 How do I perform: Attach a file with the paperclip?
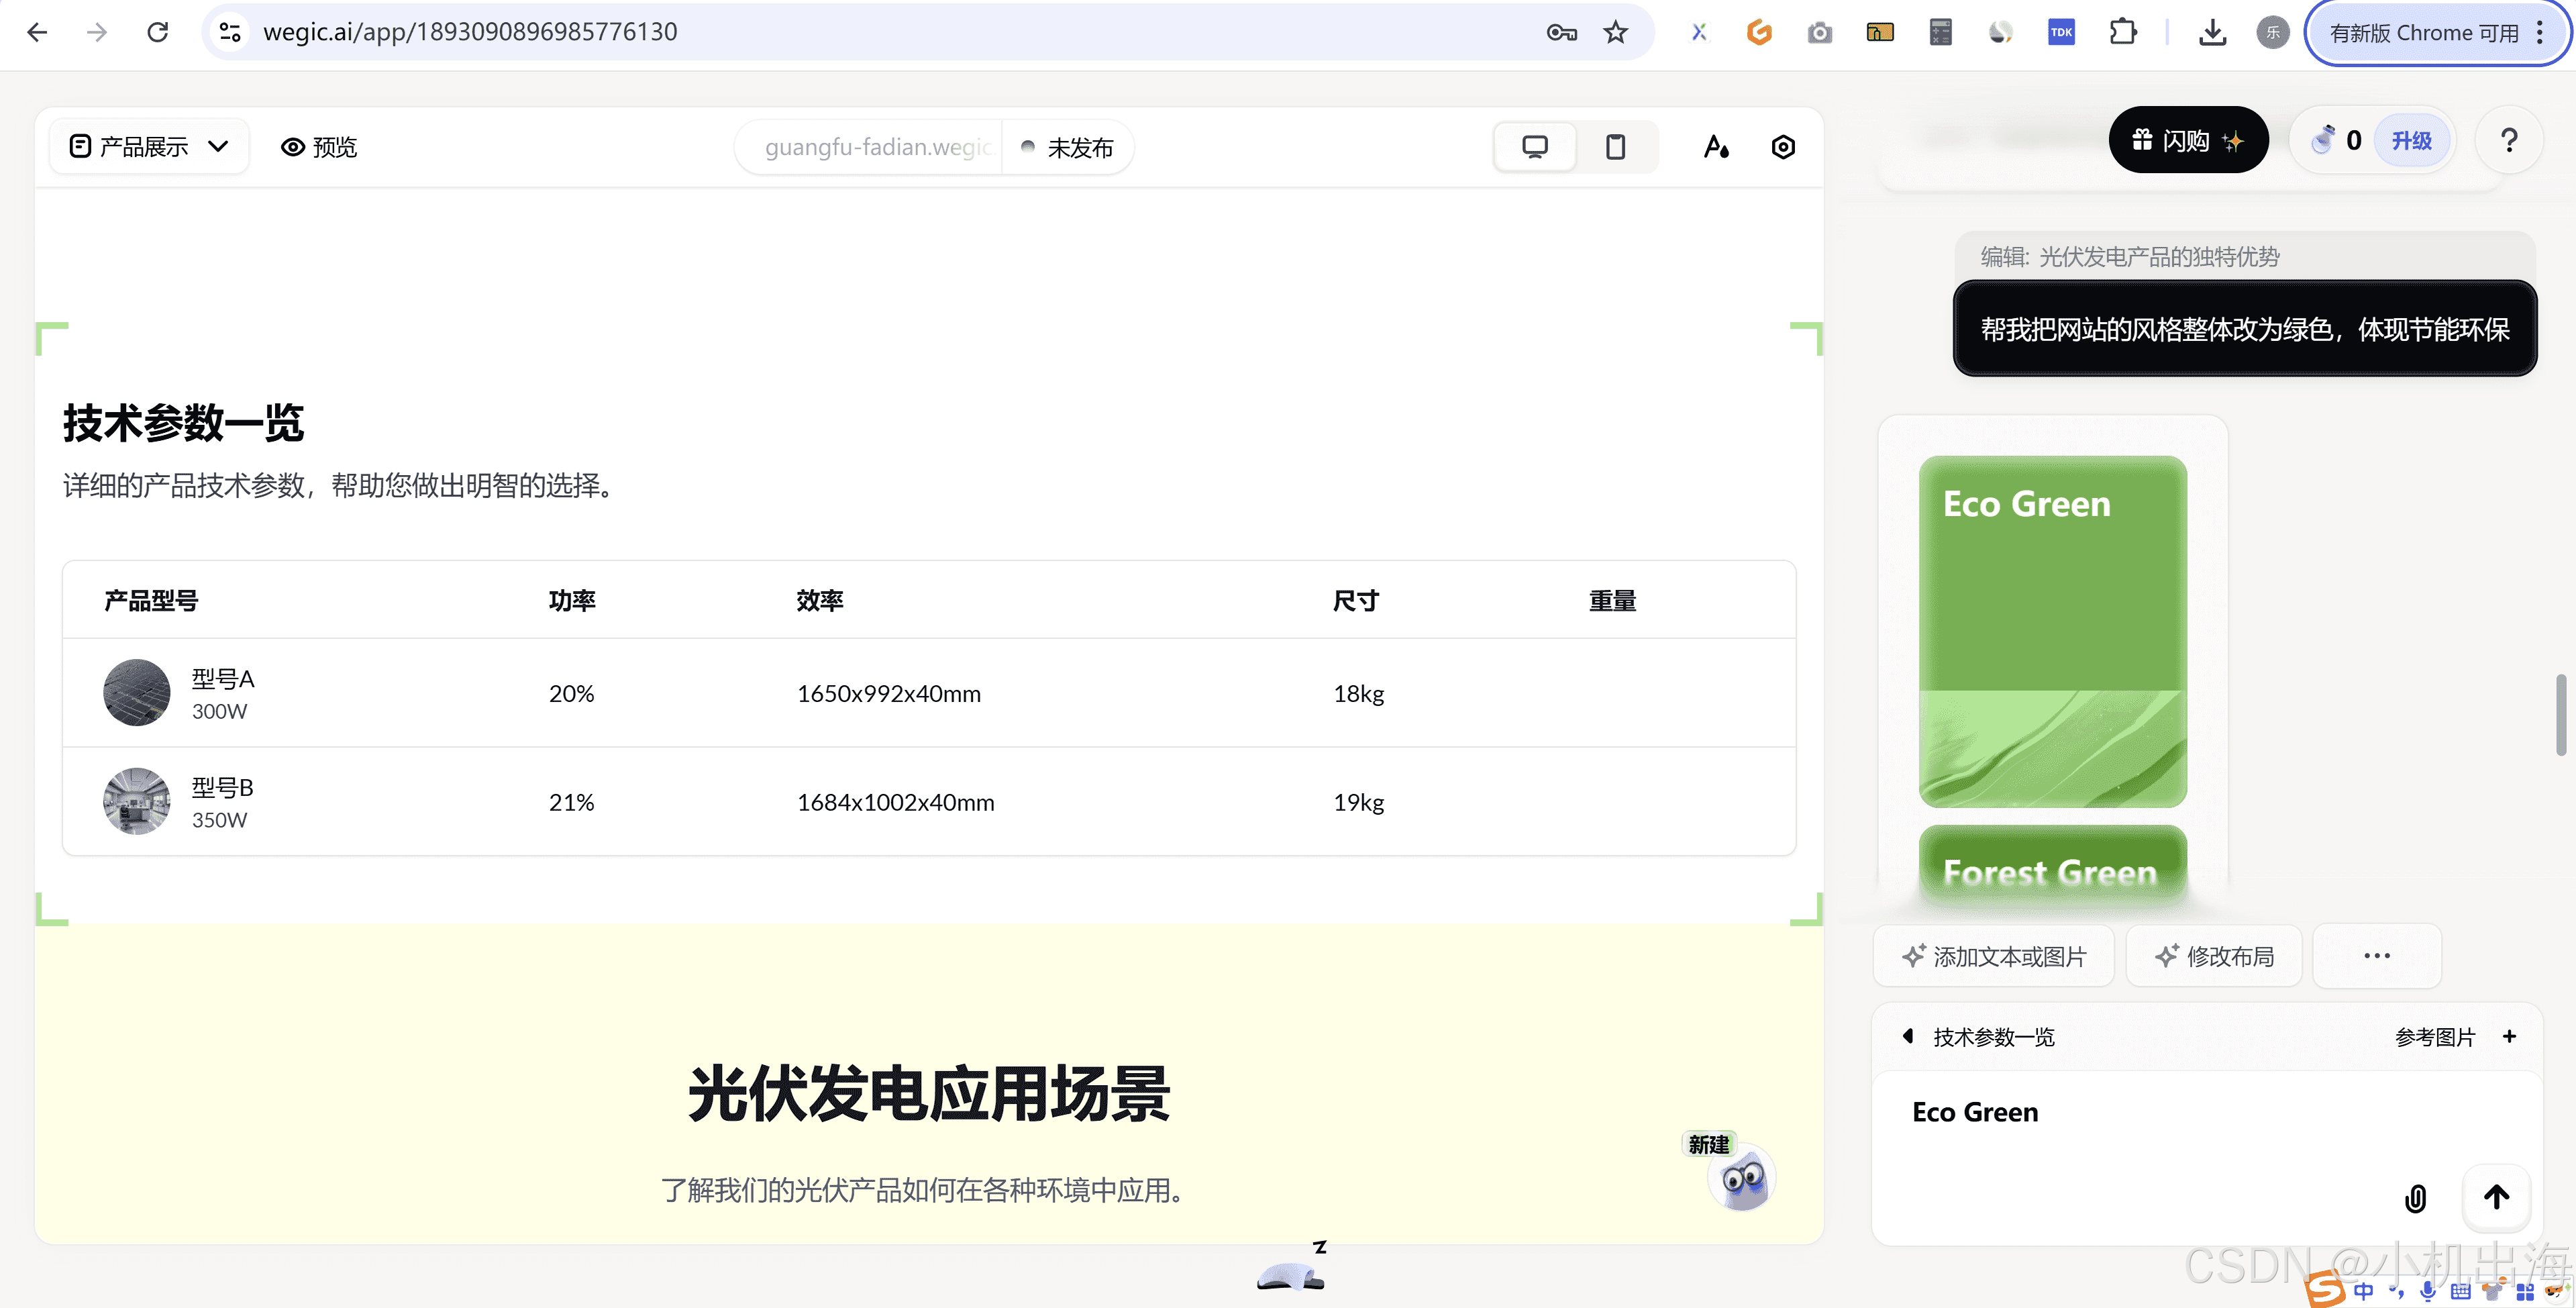pyautogui.click(x=2415, y=1198)
